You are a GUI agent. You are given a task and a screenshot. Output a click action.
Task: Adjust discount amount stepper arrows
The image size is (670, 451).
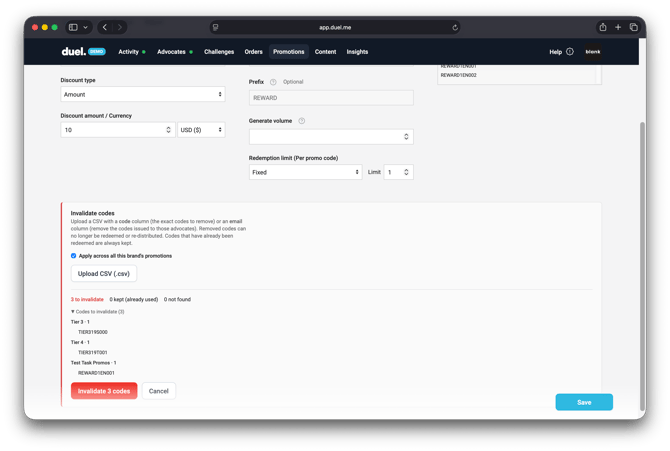(x=168, y=130)
